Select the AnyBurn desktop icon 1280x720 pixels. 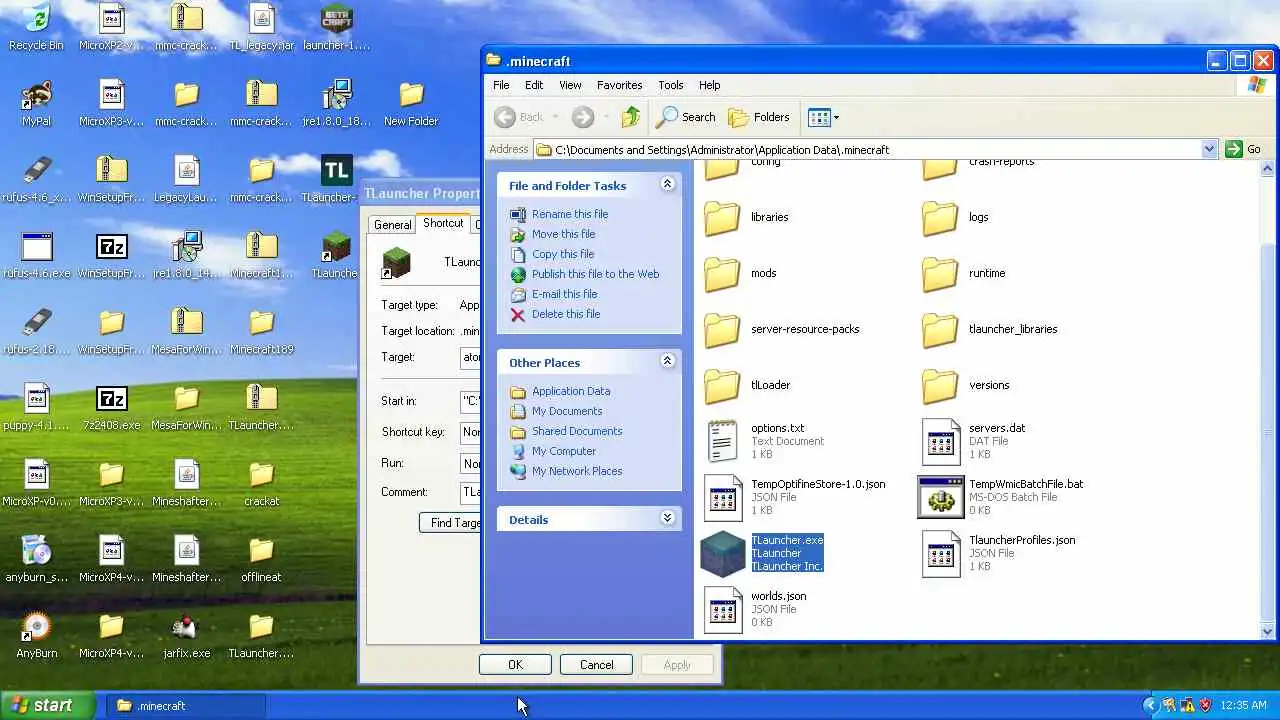click(36, 635)
